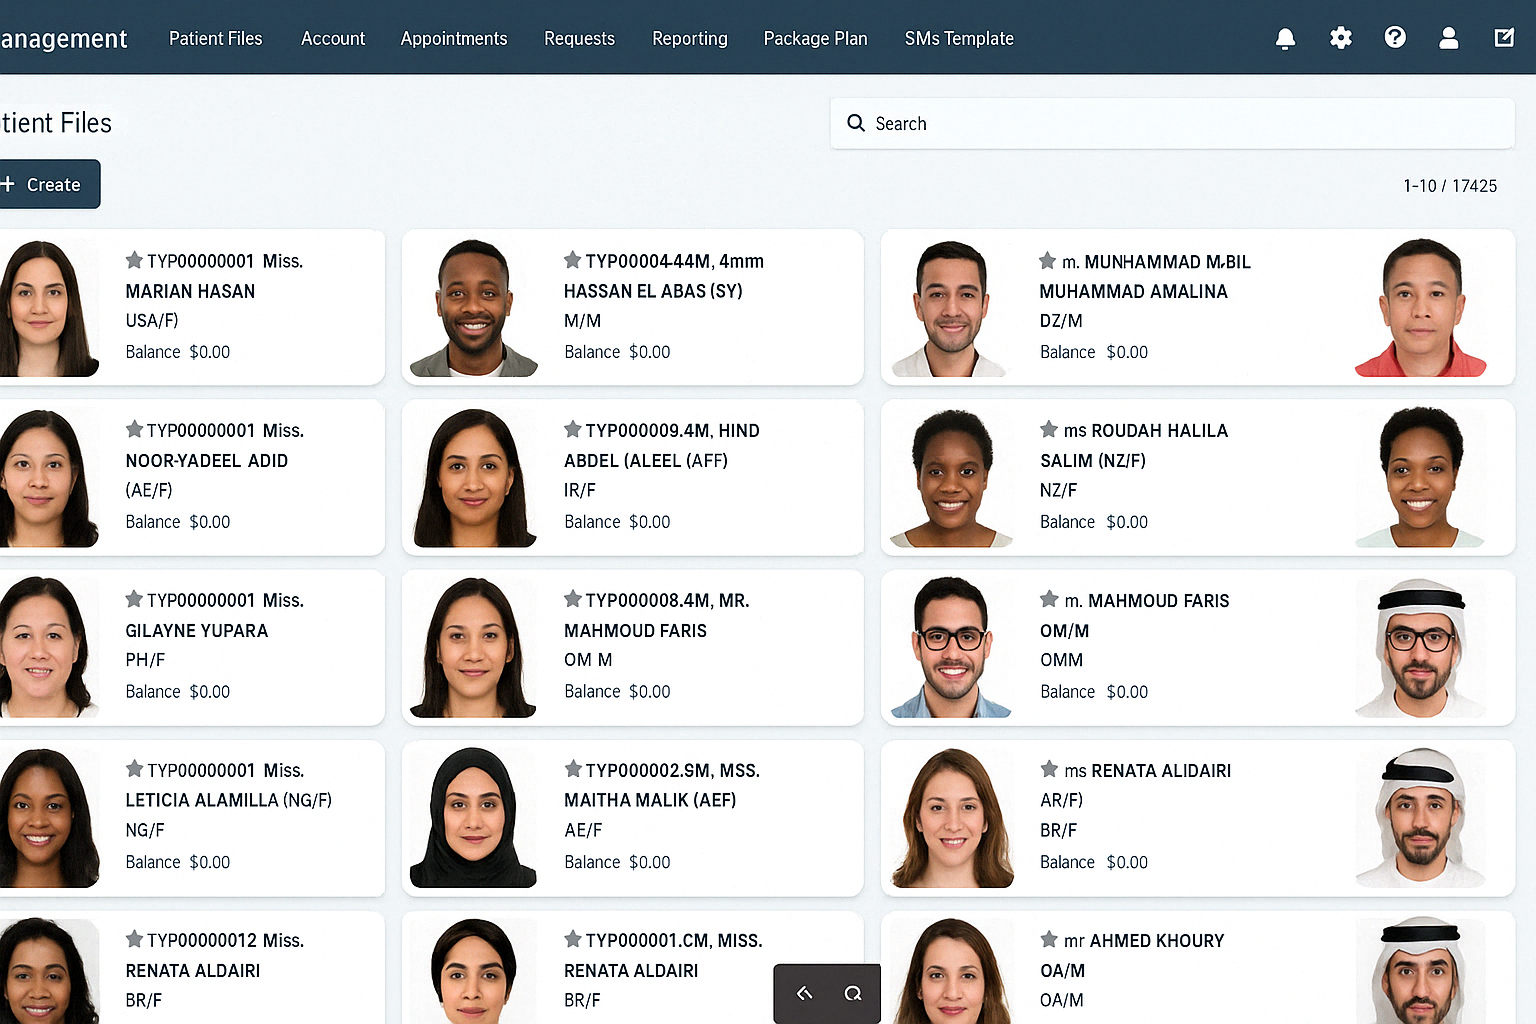Screen dimensions: 1536x1024
Task: Star the ROUDAH HALILA patient card
Action: [1048, 430]
